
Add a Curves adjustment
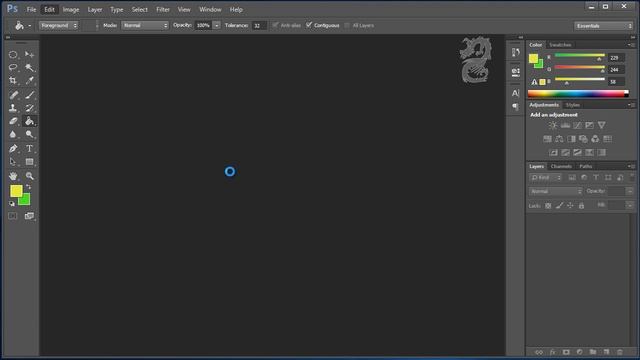[577, 125]
